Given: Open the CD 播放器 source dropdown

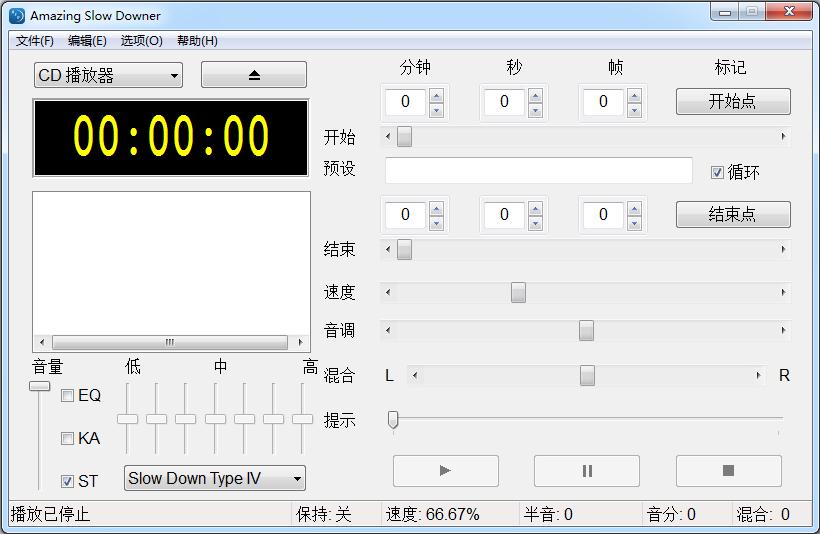Looking at the screenshot, I should click(108, 75).
